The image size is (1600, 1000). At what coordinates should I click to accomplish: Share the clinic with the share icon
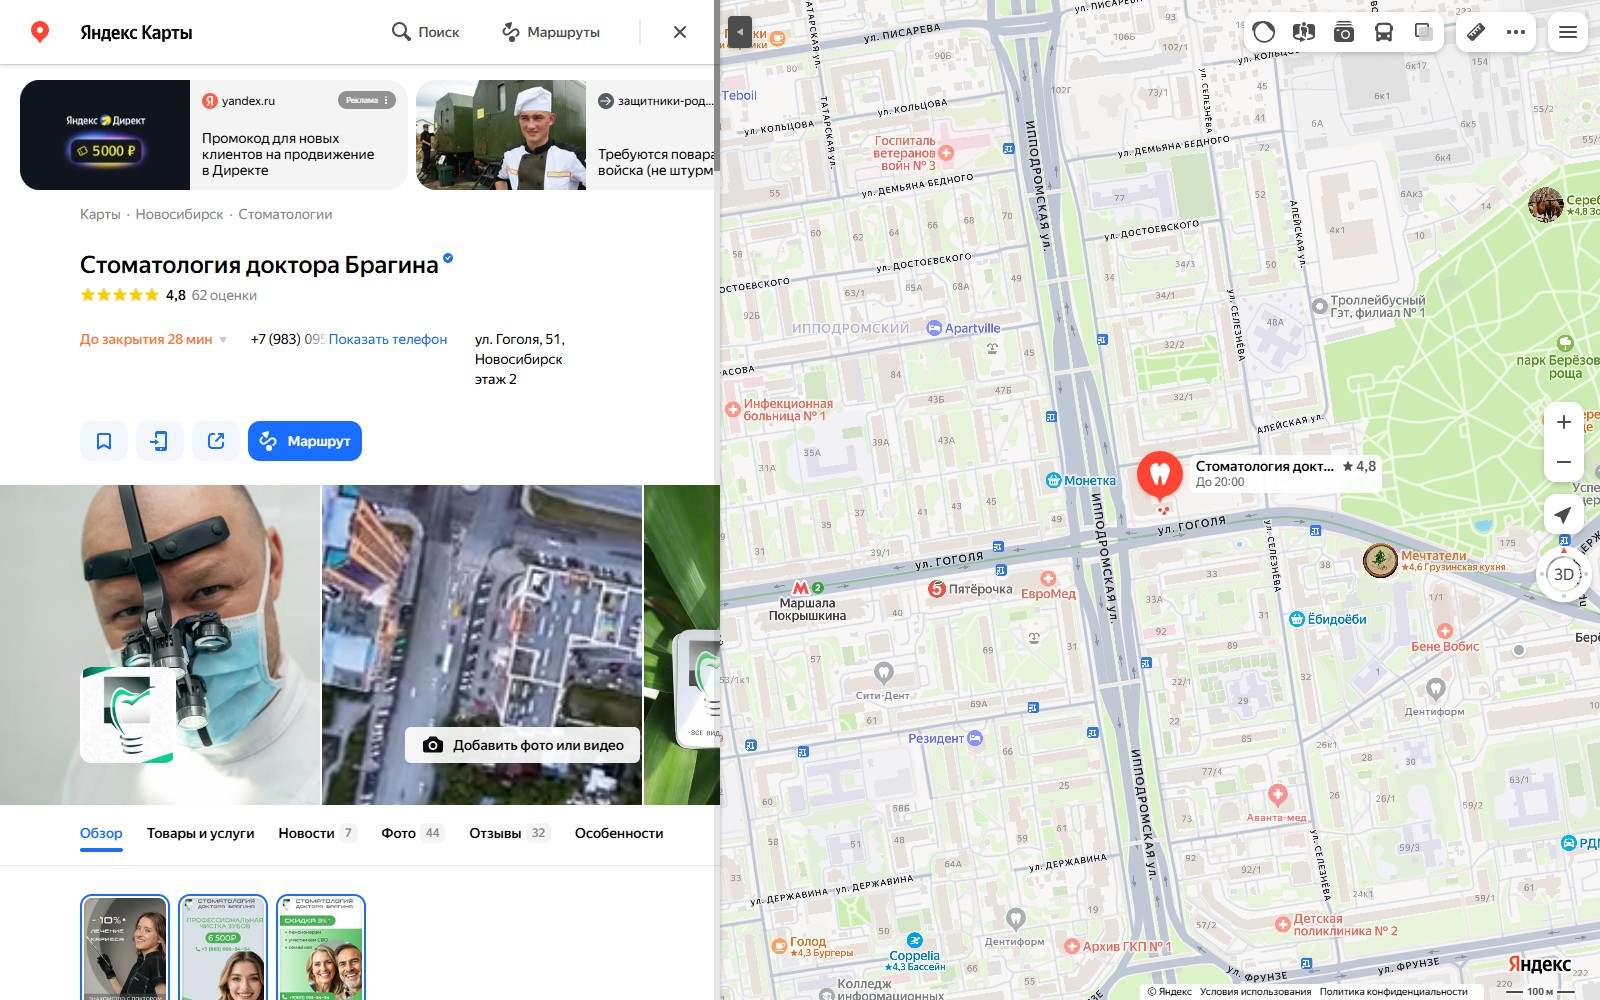pos(216,441)
